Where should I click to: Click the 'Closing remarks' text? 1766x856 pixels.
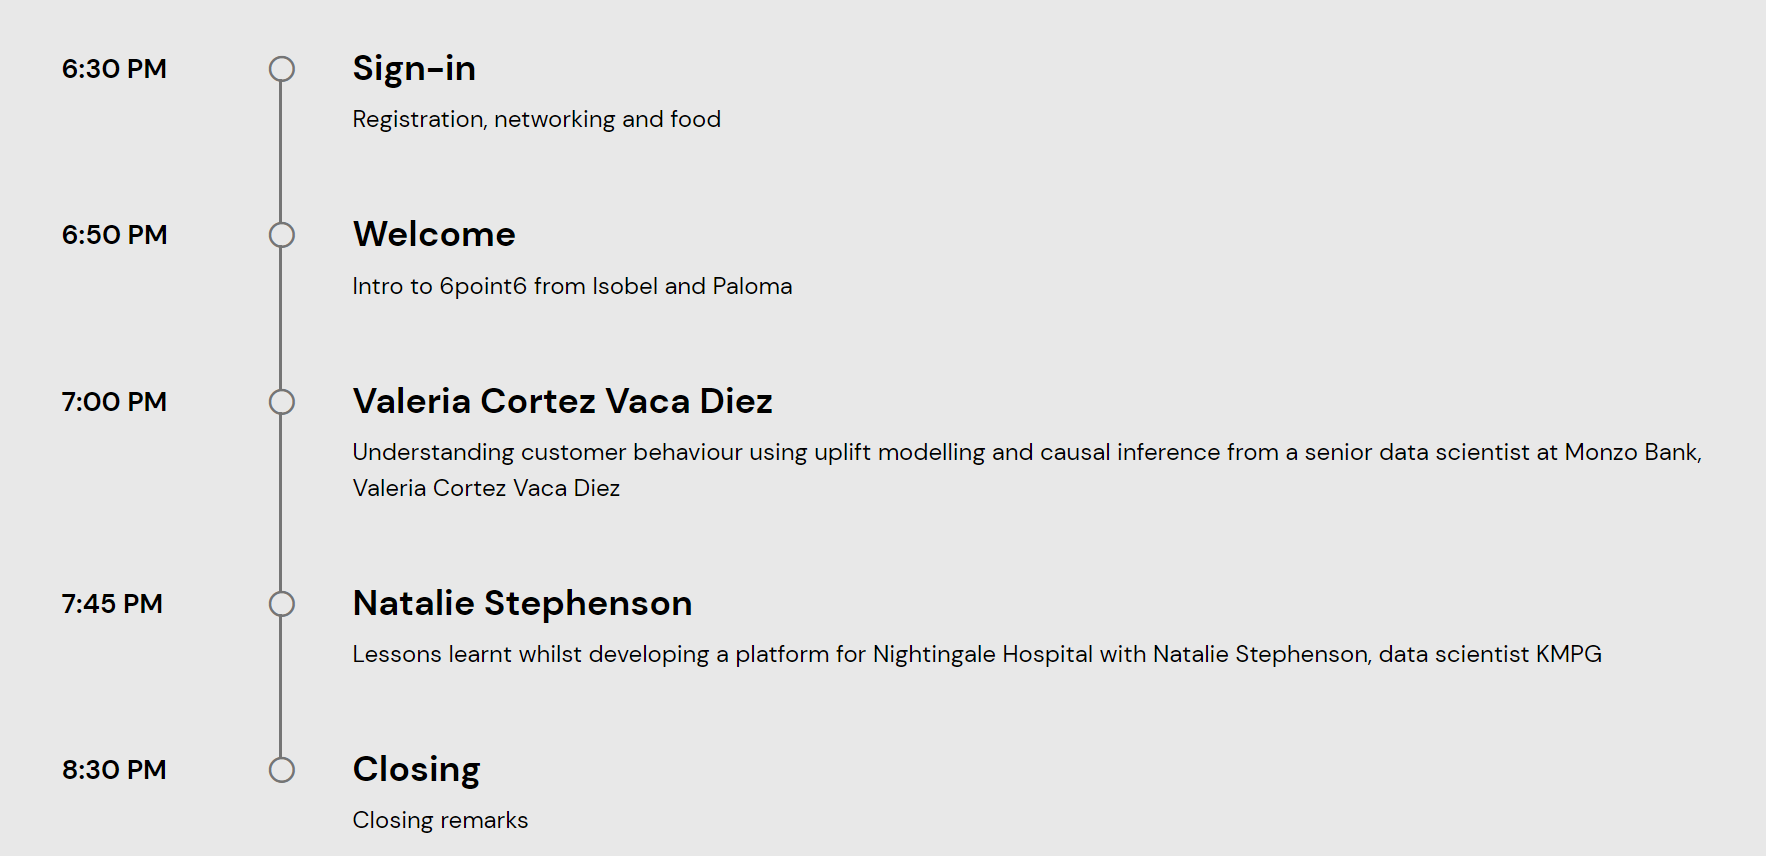[440, 821]
